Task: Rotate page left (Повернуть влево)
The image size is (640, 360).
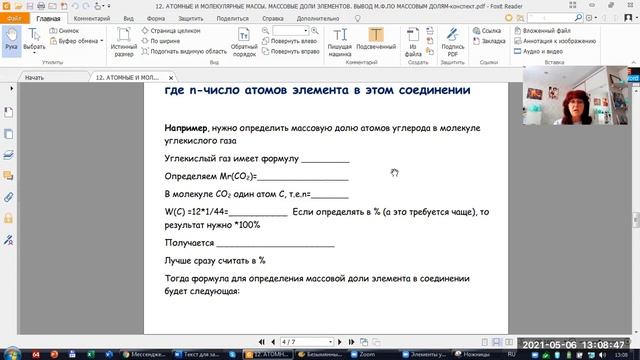Action: coord(289,41)
